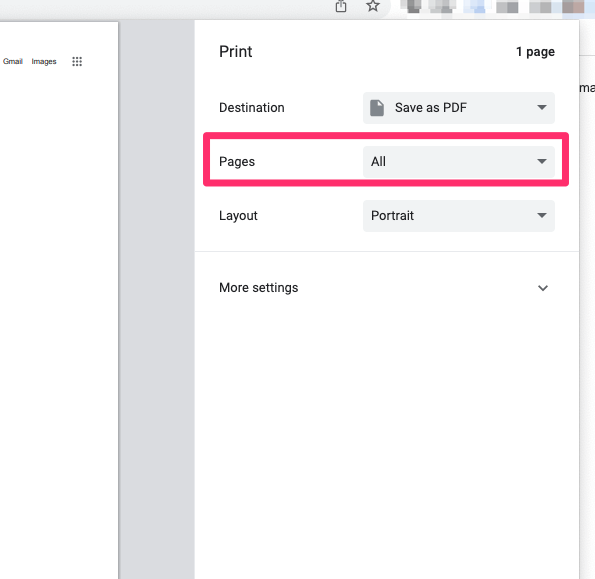Image resolution: width=595 pixels, height=579 pixels.
Task: Click the brownish blurred profile icon in toolbar
Action: pos(573,6)
